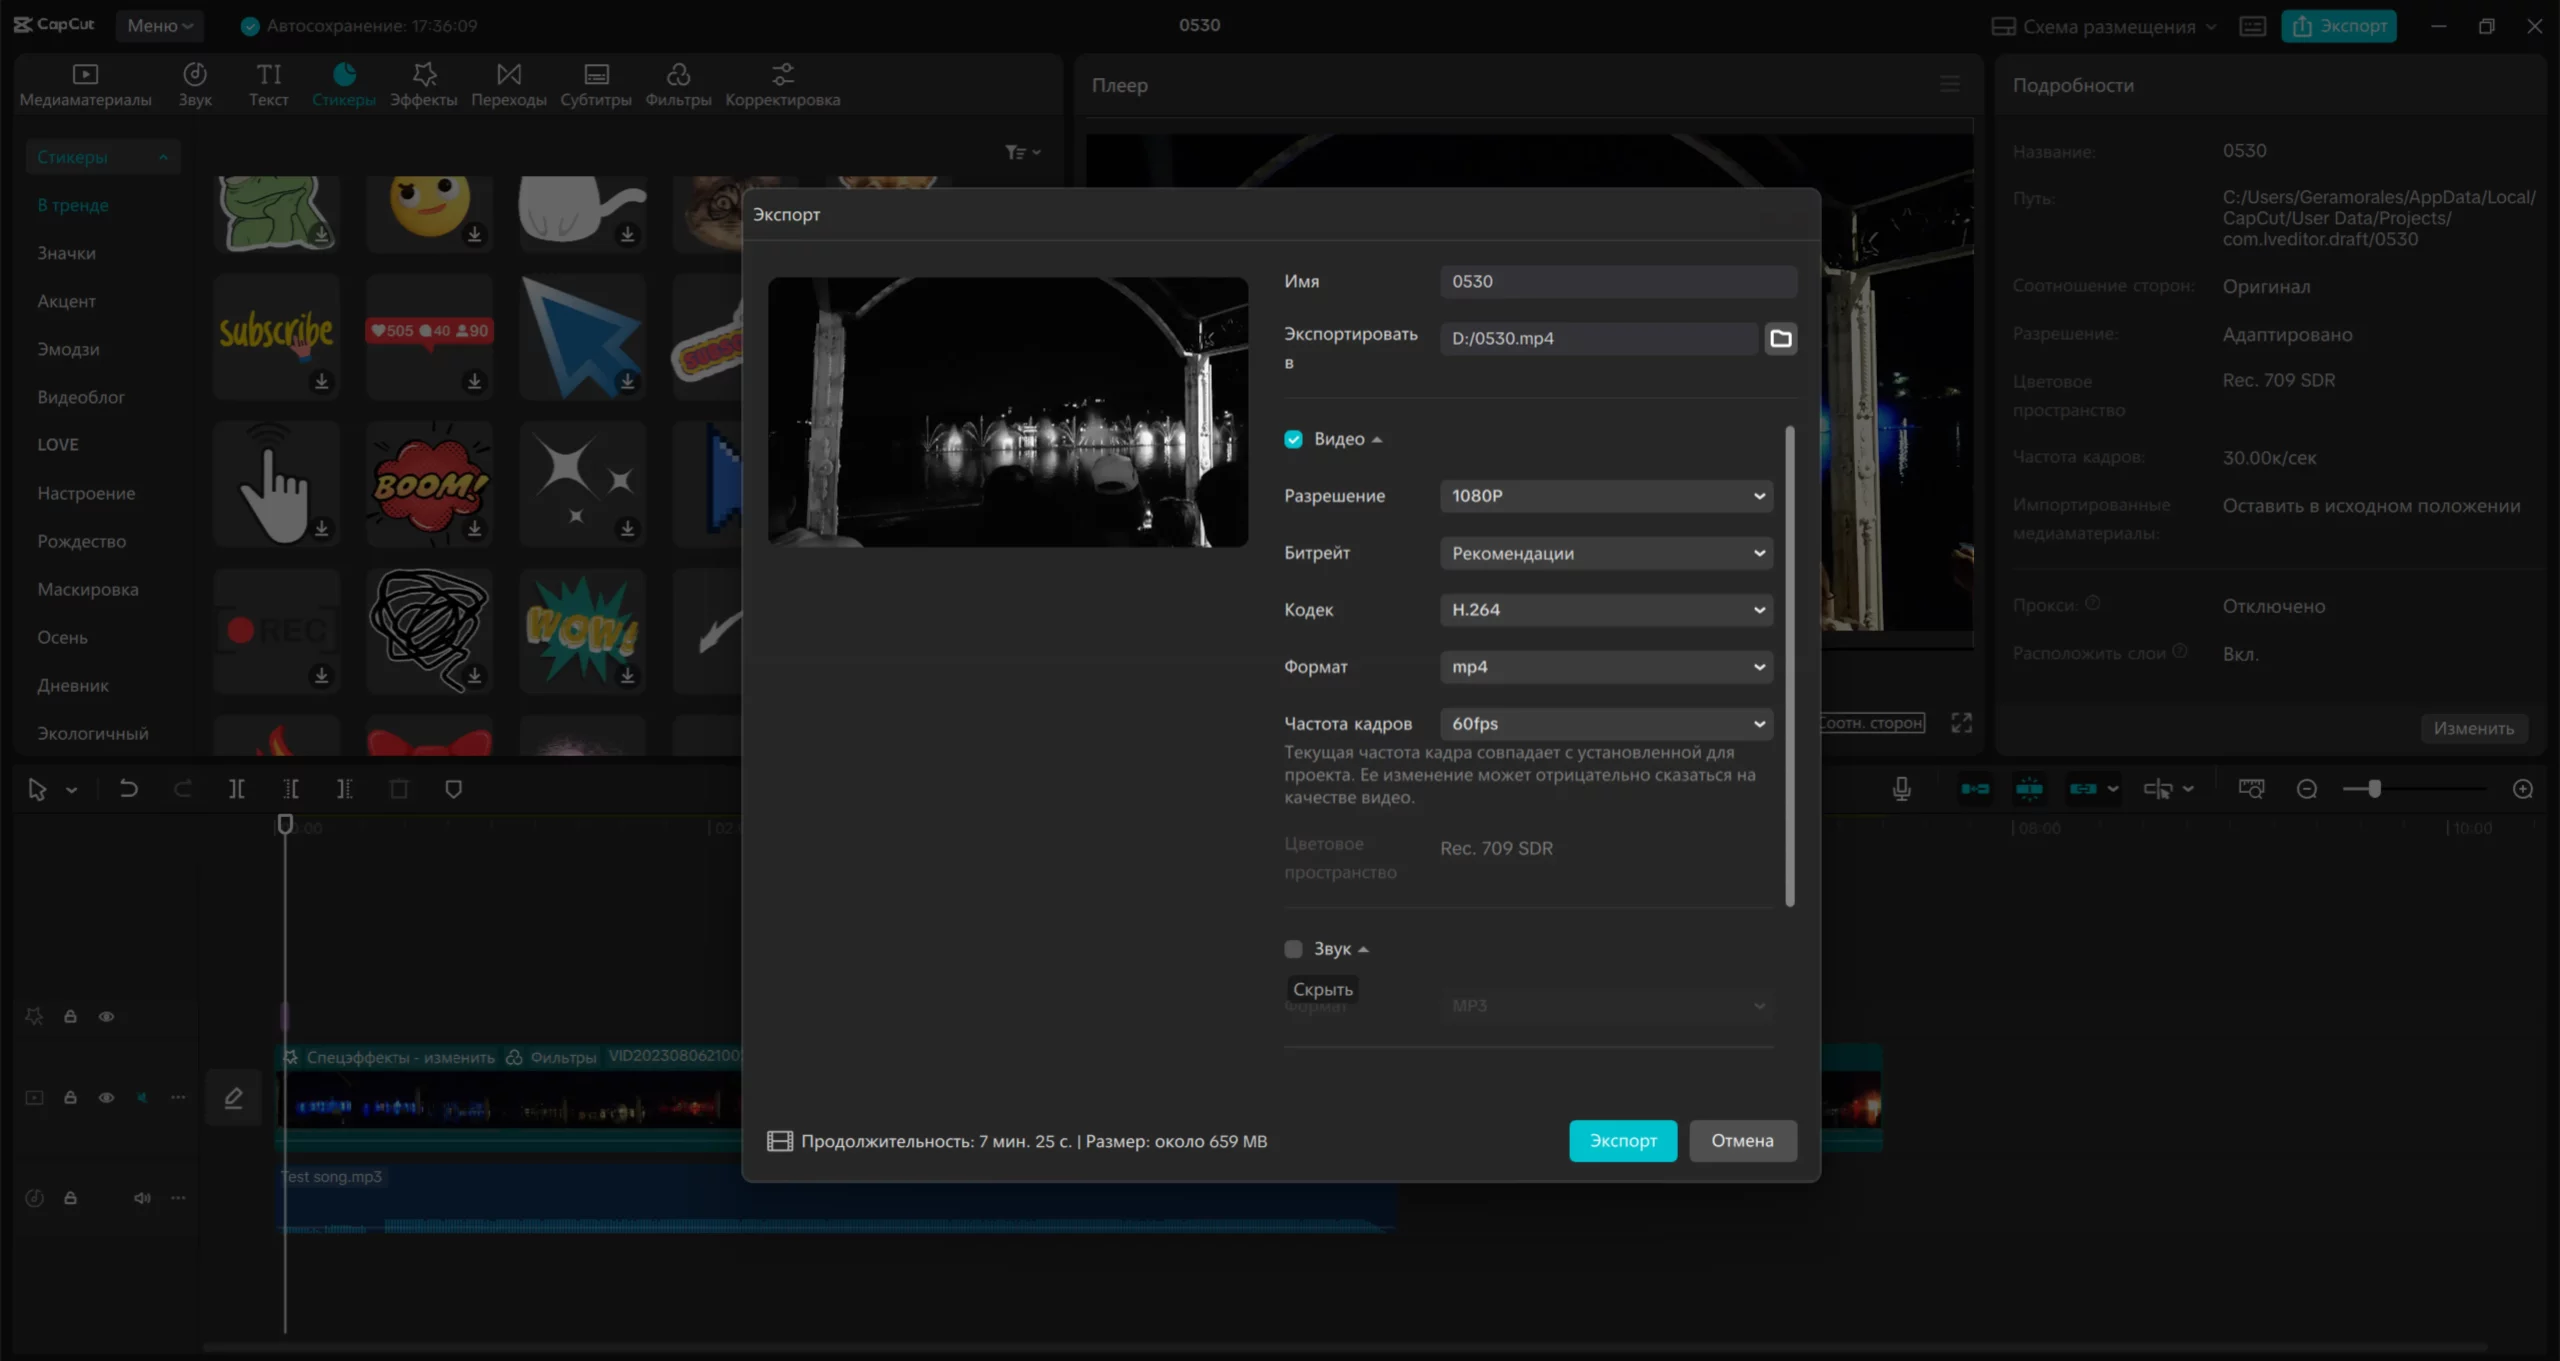Click the zoom-out timeline minus icon

click(2306, 789)
